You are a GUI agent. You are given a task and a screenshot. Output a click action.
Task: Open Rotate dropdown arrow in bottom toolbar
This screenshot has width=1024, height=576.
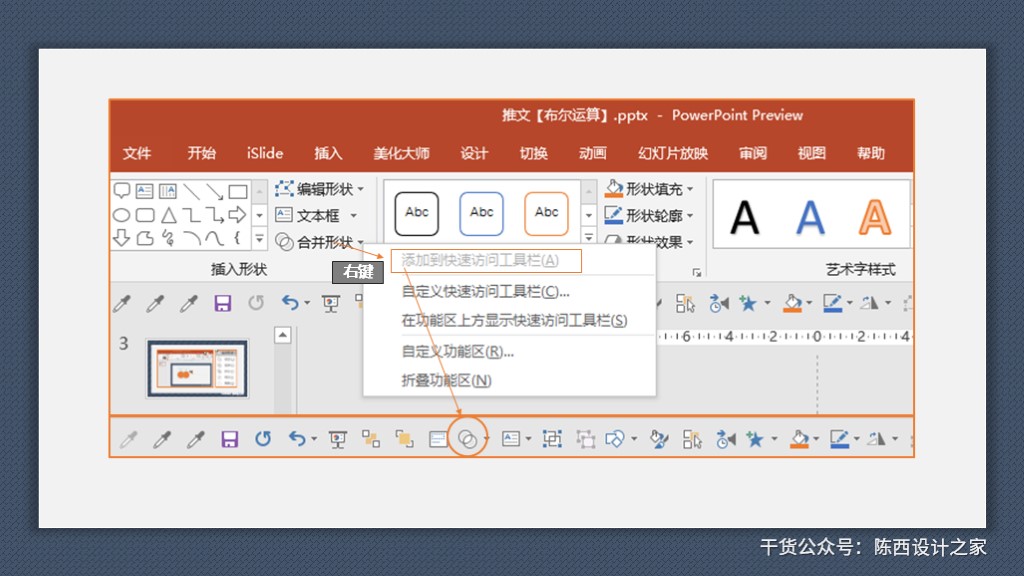pos(895,439)
